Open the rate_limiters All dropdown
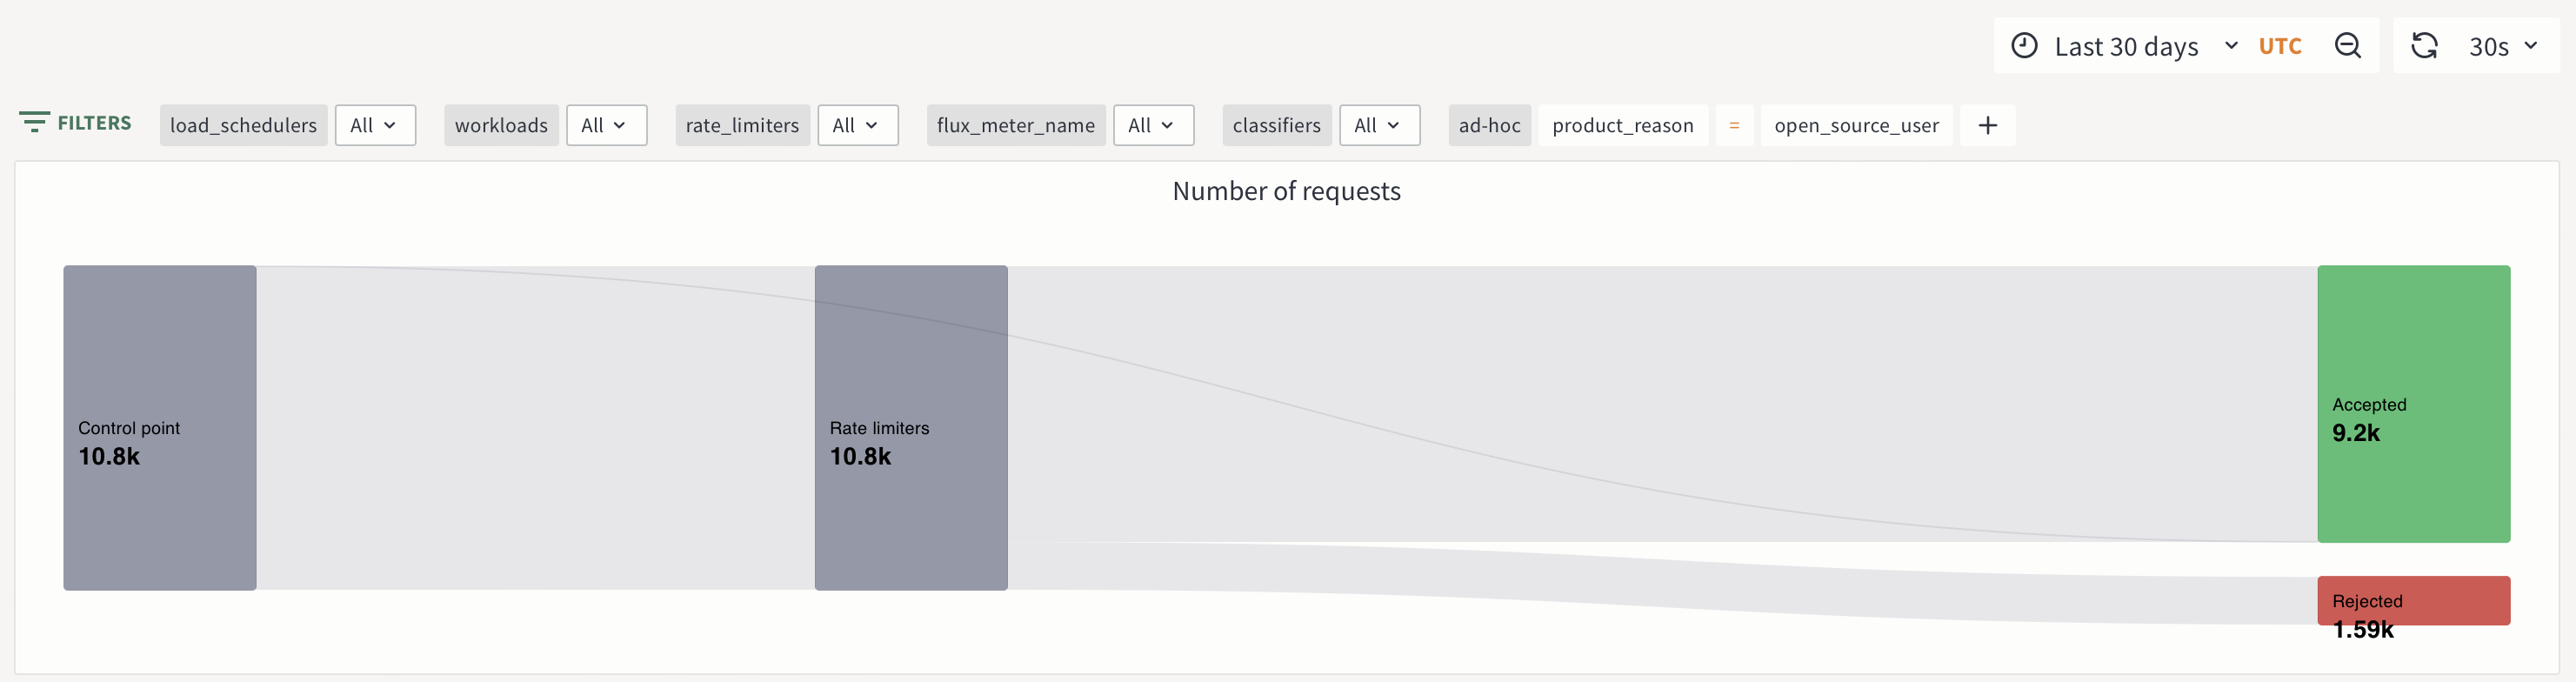Screen dimensions: 2576x682 coord(857,125)
